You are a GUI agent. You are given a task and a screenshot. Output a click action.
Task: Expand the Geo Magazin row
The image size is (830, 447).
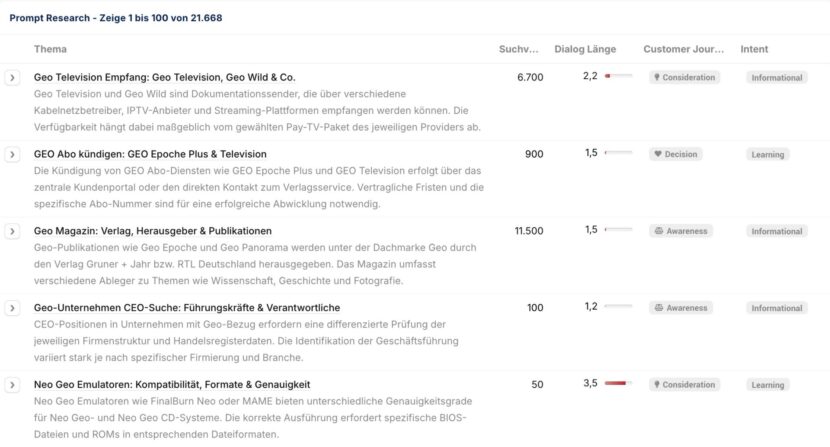pos(12,231)
